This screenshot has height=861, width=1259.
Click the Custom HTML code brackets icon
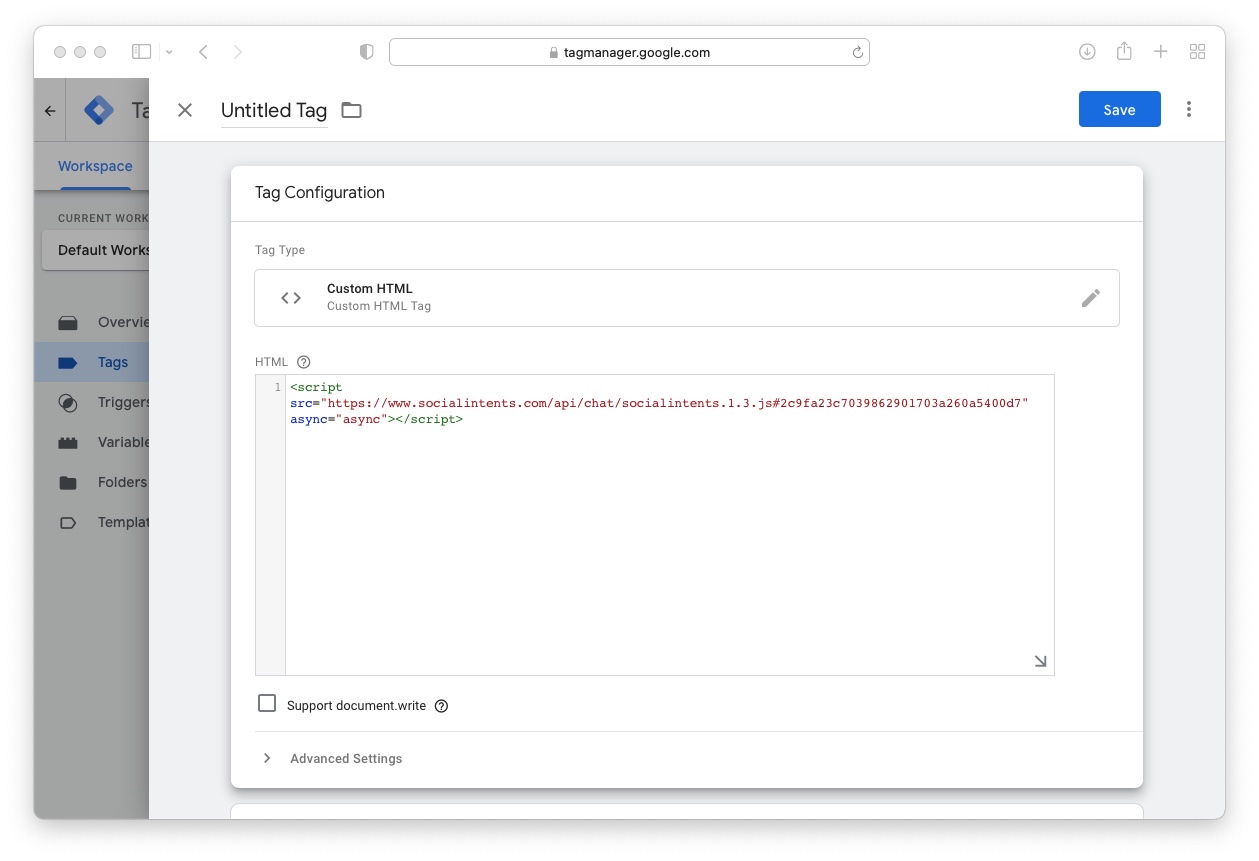pos(291,298)
